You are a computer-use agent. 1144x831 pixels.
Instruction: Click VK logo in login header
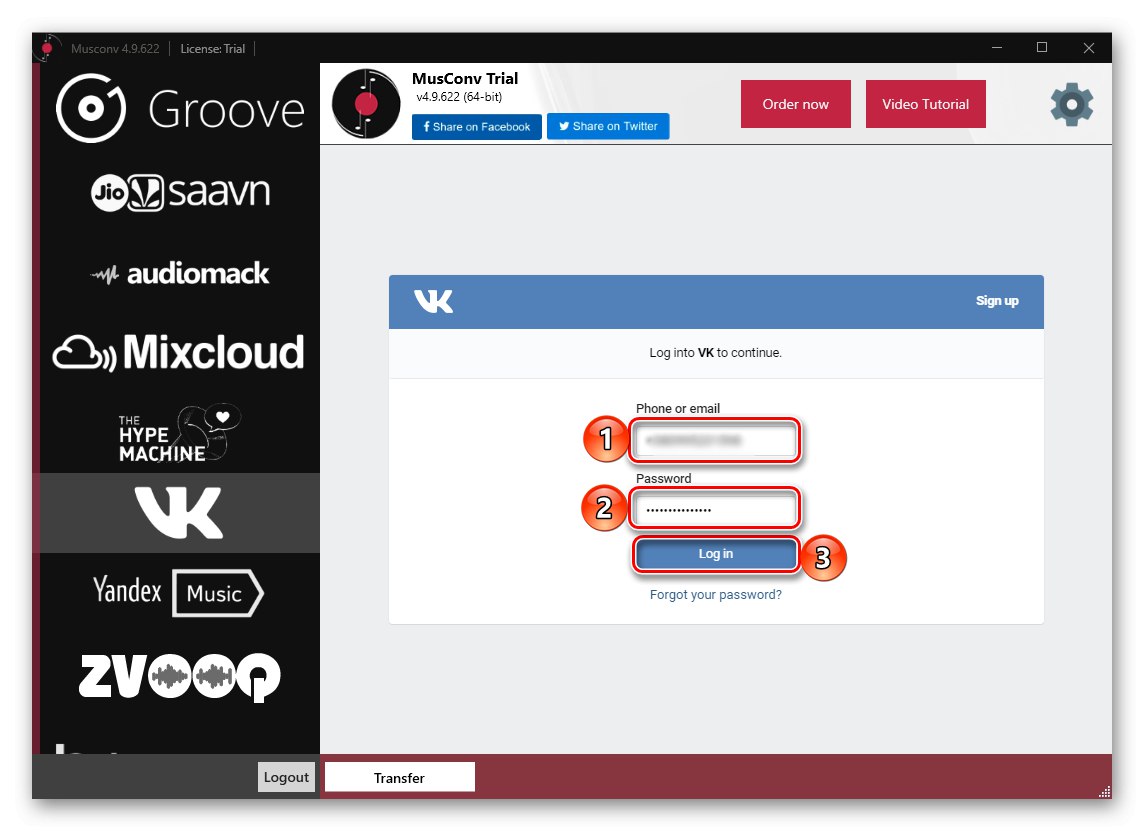(x=433, y=301)
